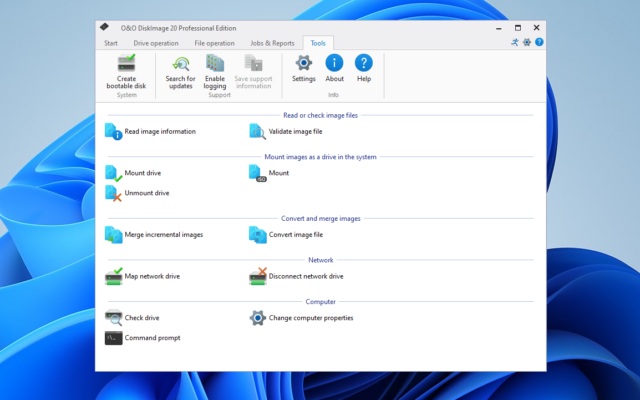
Task: Click the Validate image file icon
Action: point(258,131)
